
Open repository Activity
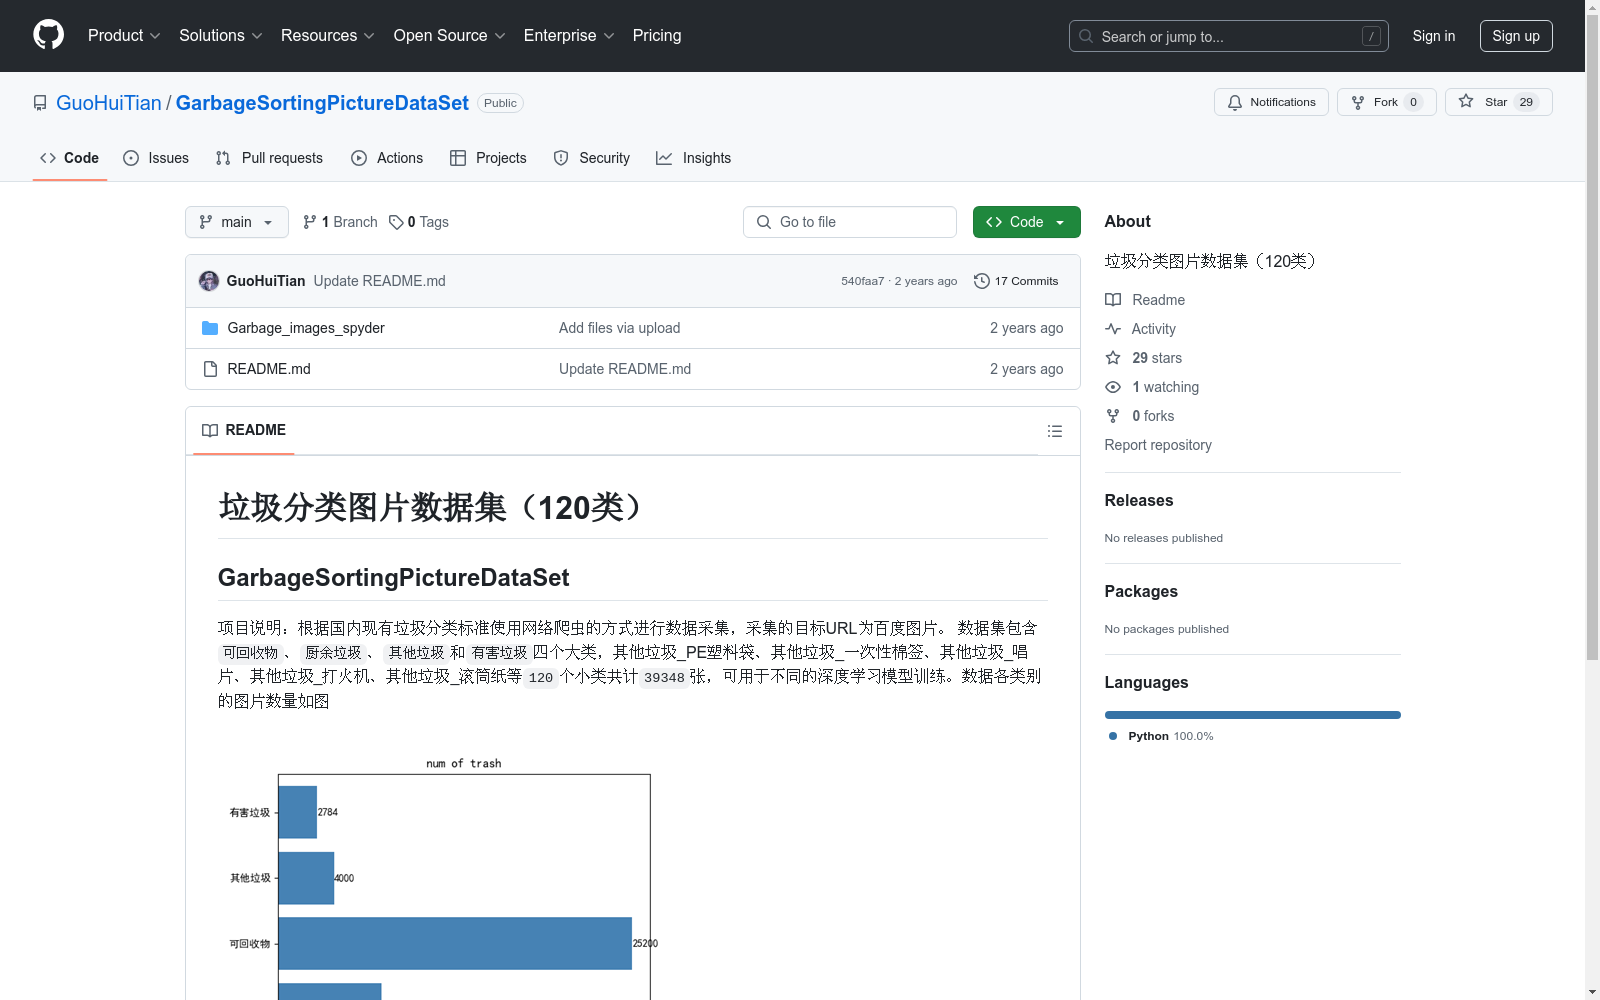(x=1153, y=328)
